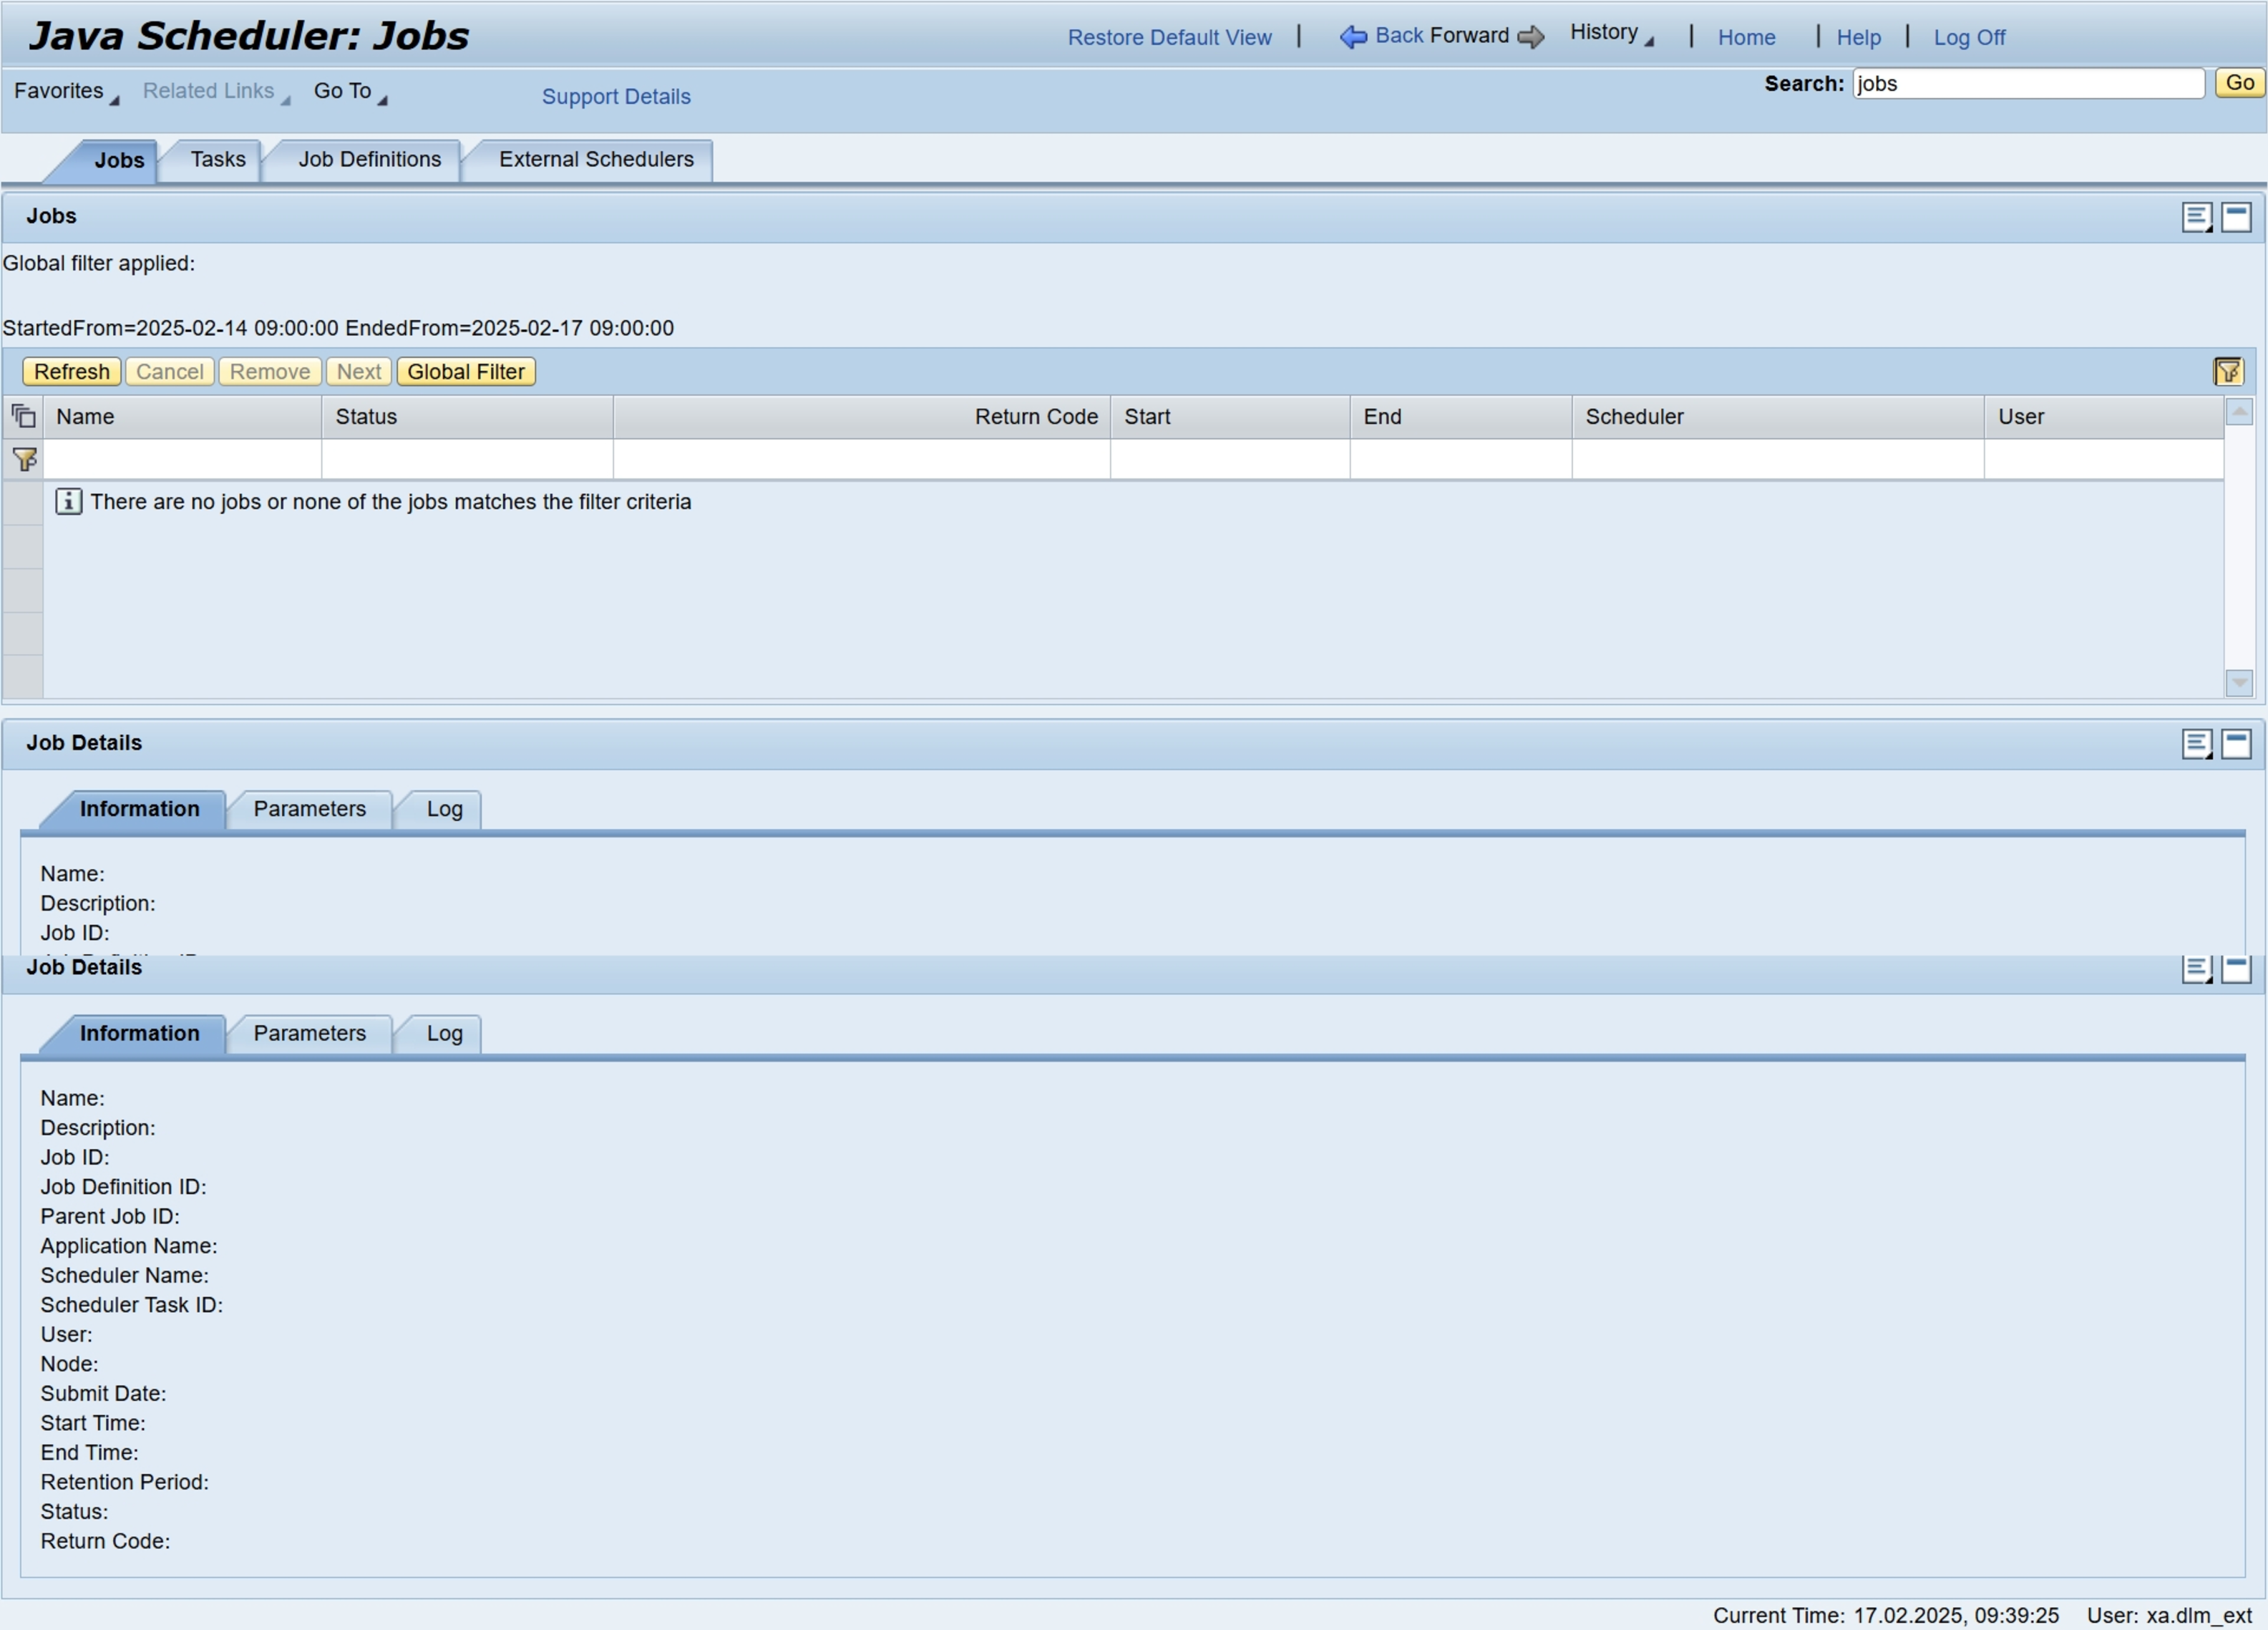
Task: Click table scrollbar down arrow
Action: pyautogui.click(x=2239, y=683)
